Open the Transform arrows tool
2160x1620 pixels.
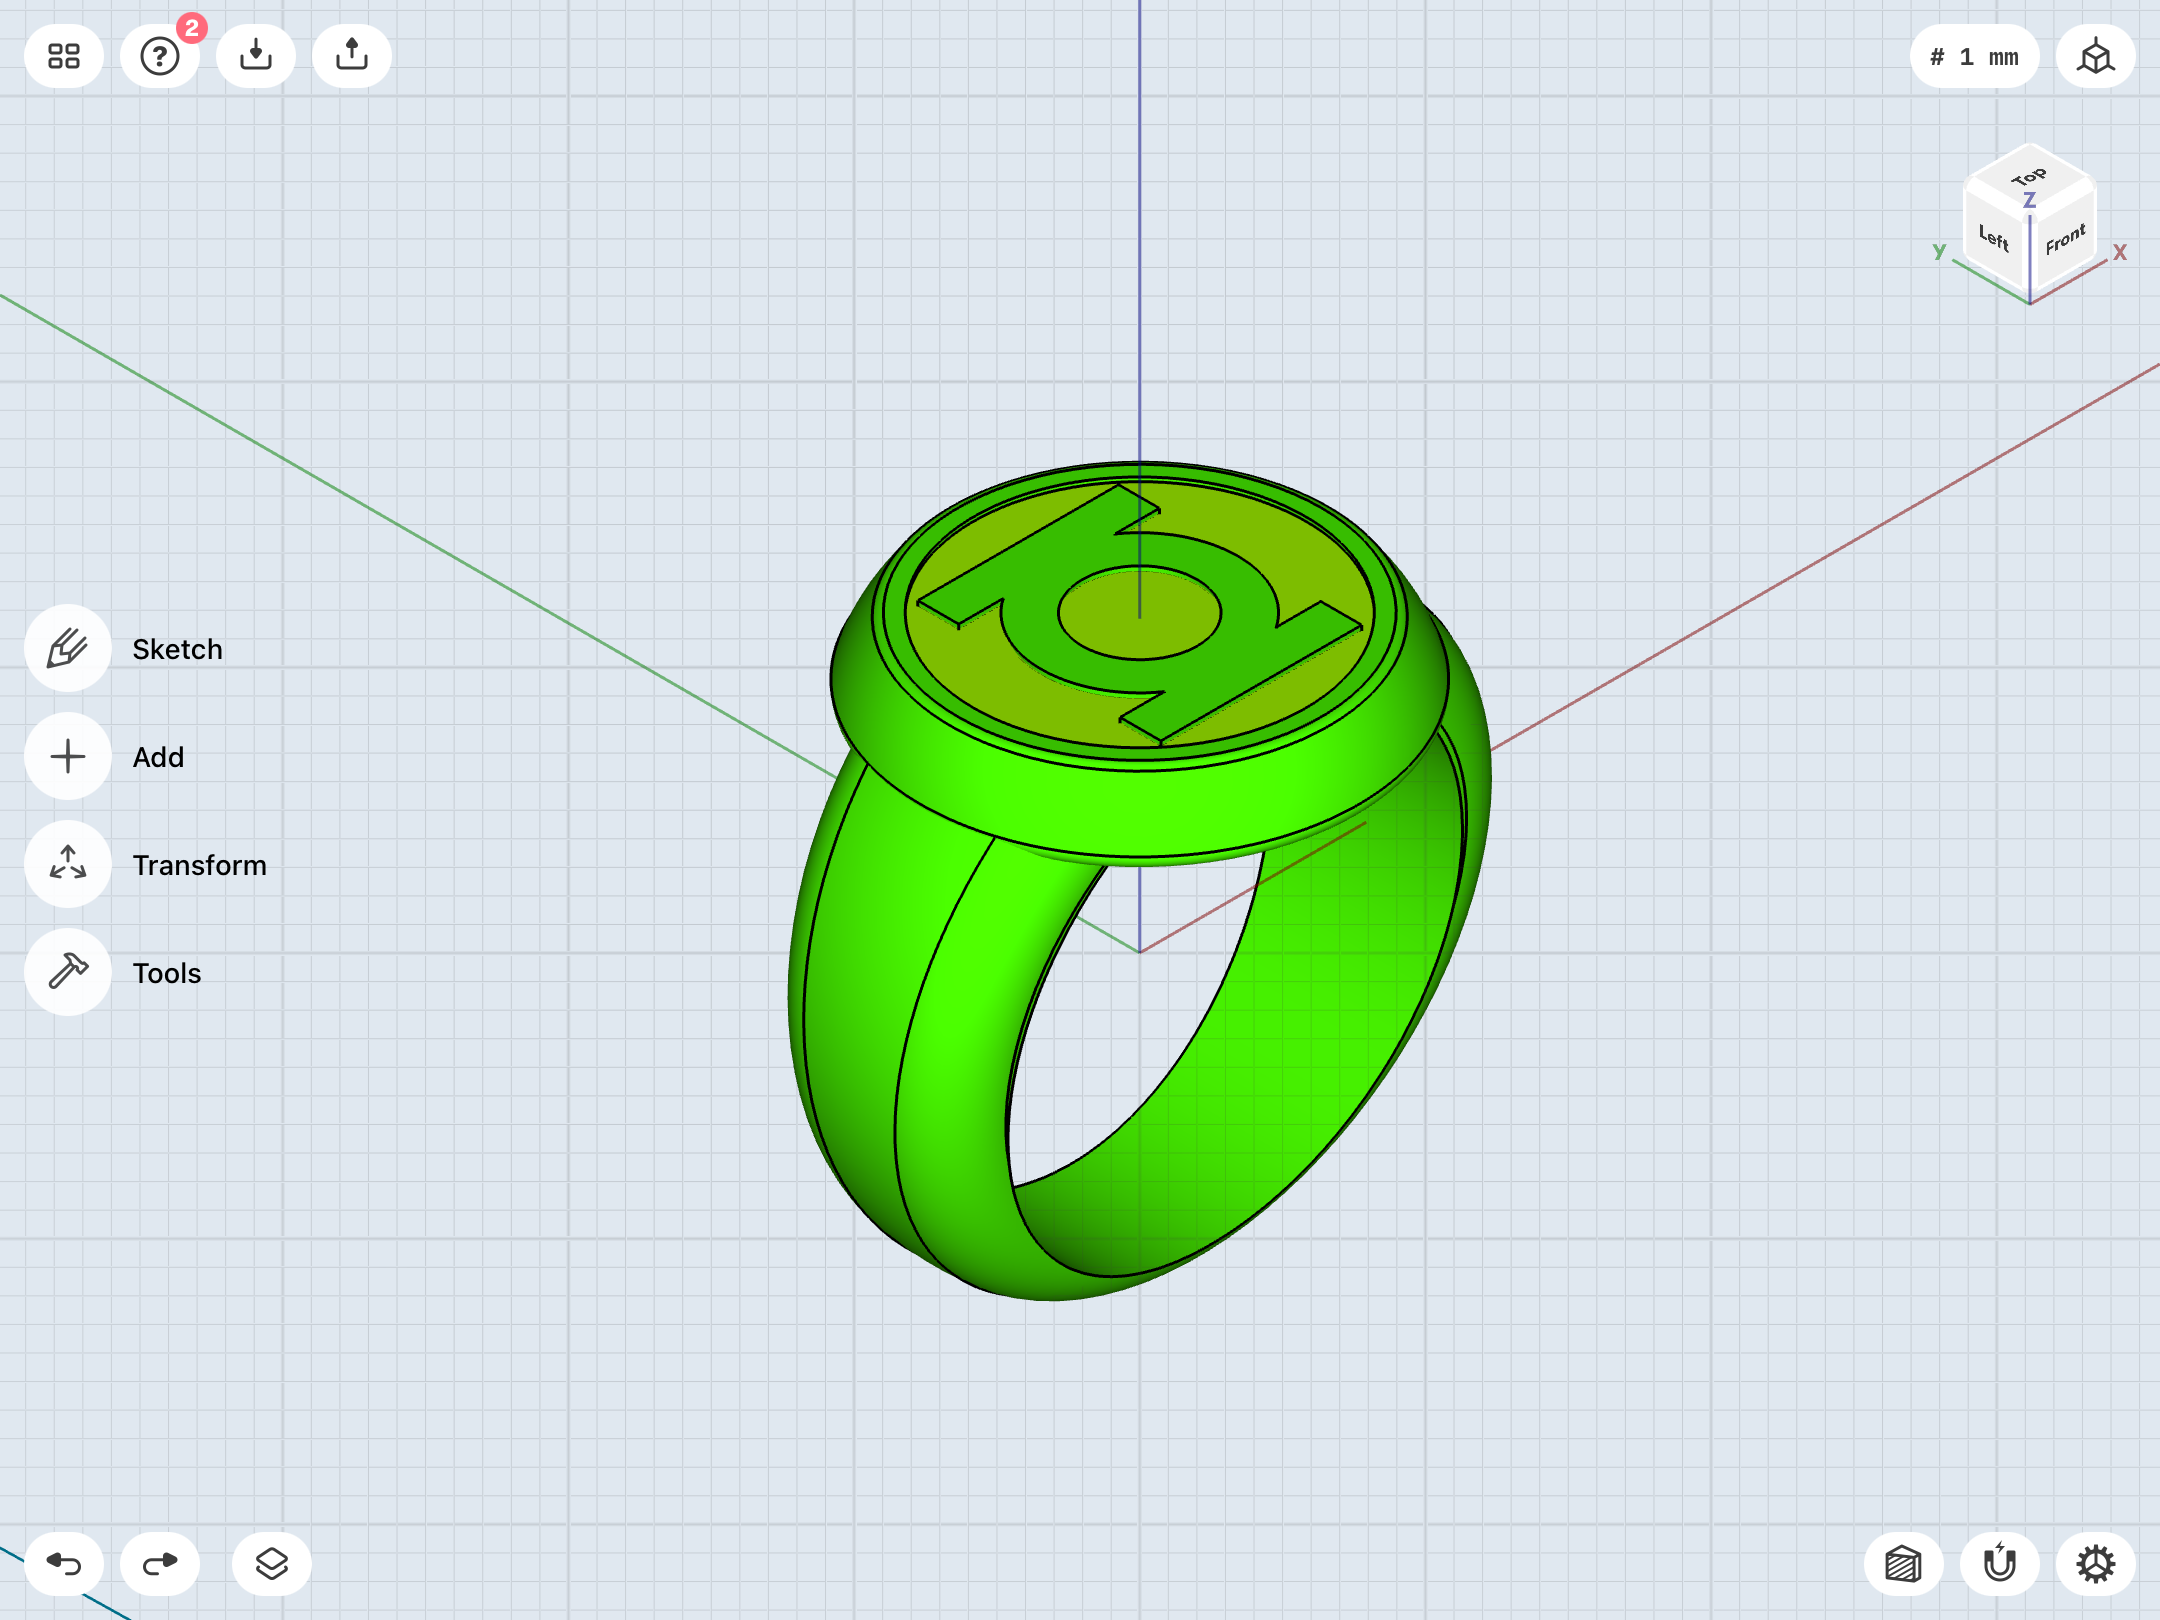click(68, 864)
